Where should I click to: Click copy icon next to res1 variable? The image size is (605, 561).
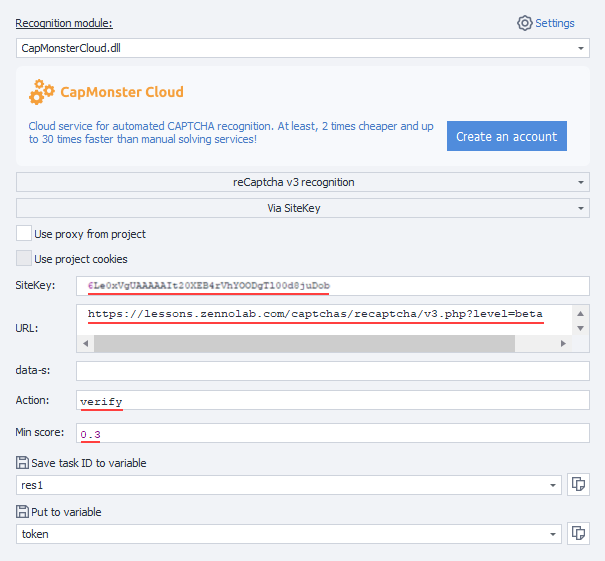point(578,485)
